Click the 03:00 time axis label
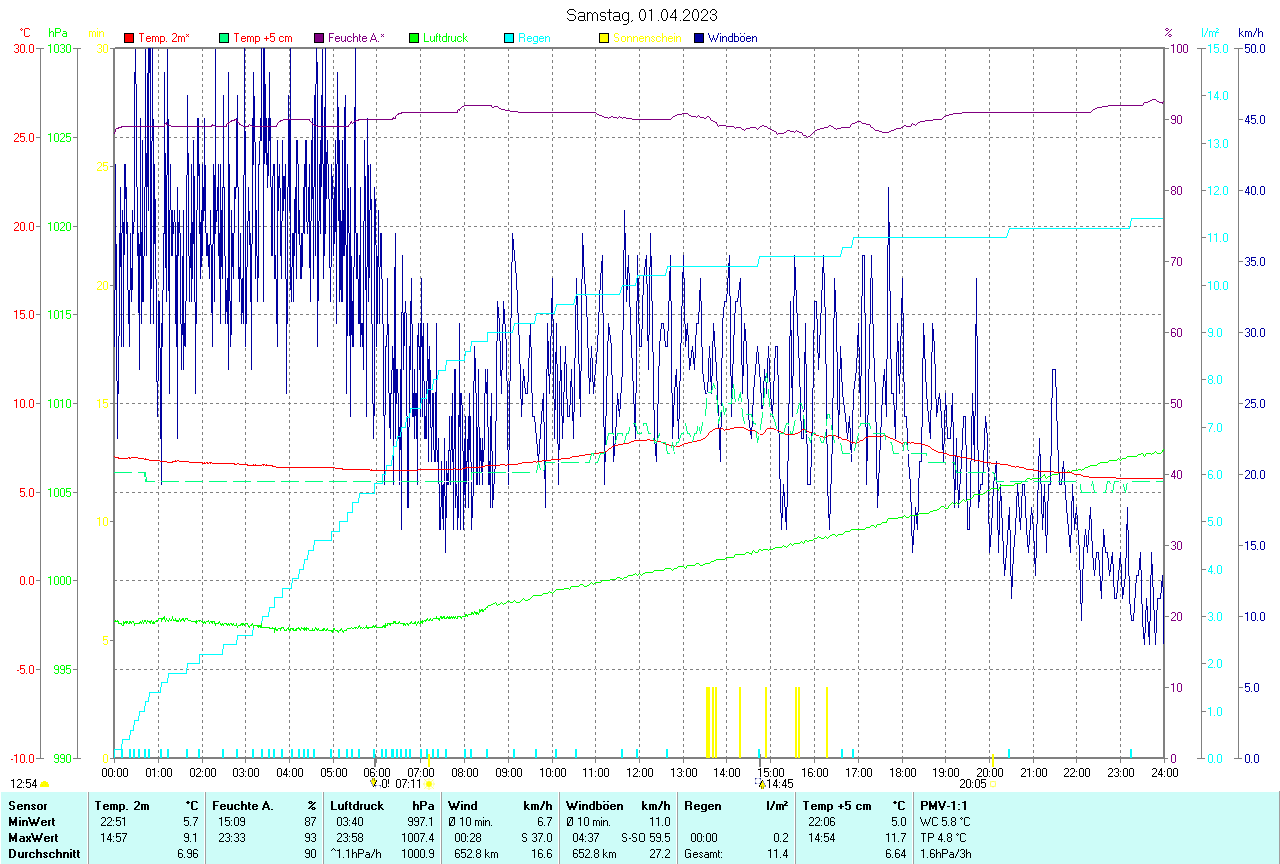Screen dimensions: 1280x864 (x=246, y=772)
